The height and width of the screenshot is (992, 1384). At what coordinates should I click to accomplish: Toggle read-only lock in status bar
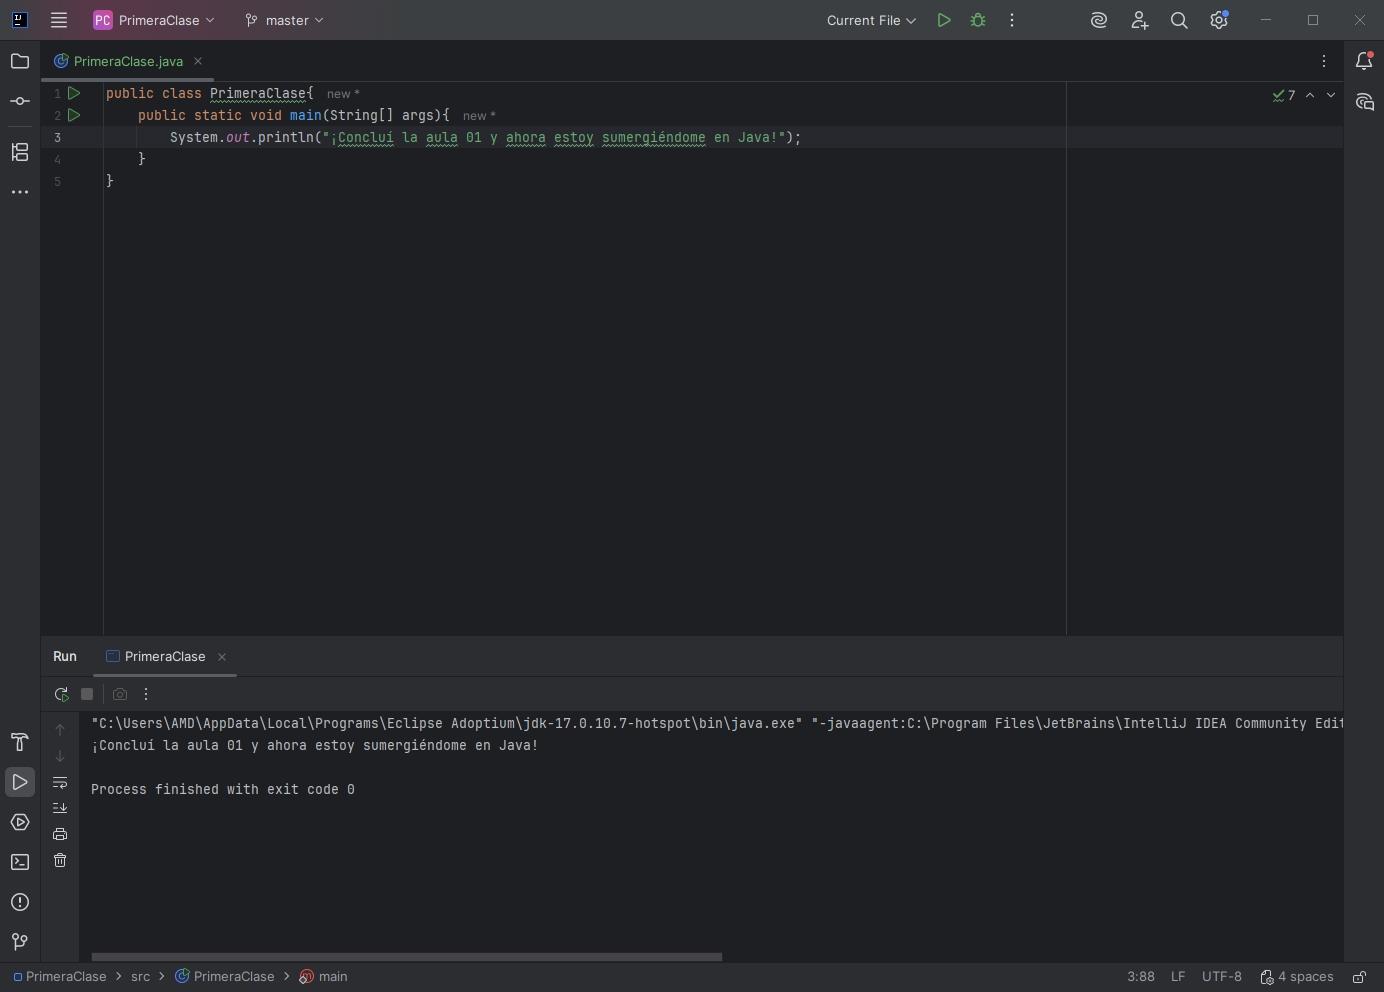point(1360,977)
